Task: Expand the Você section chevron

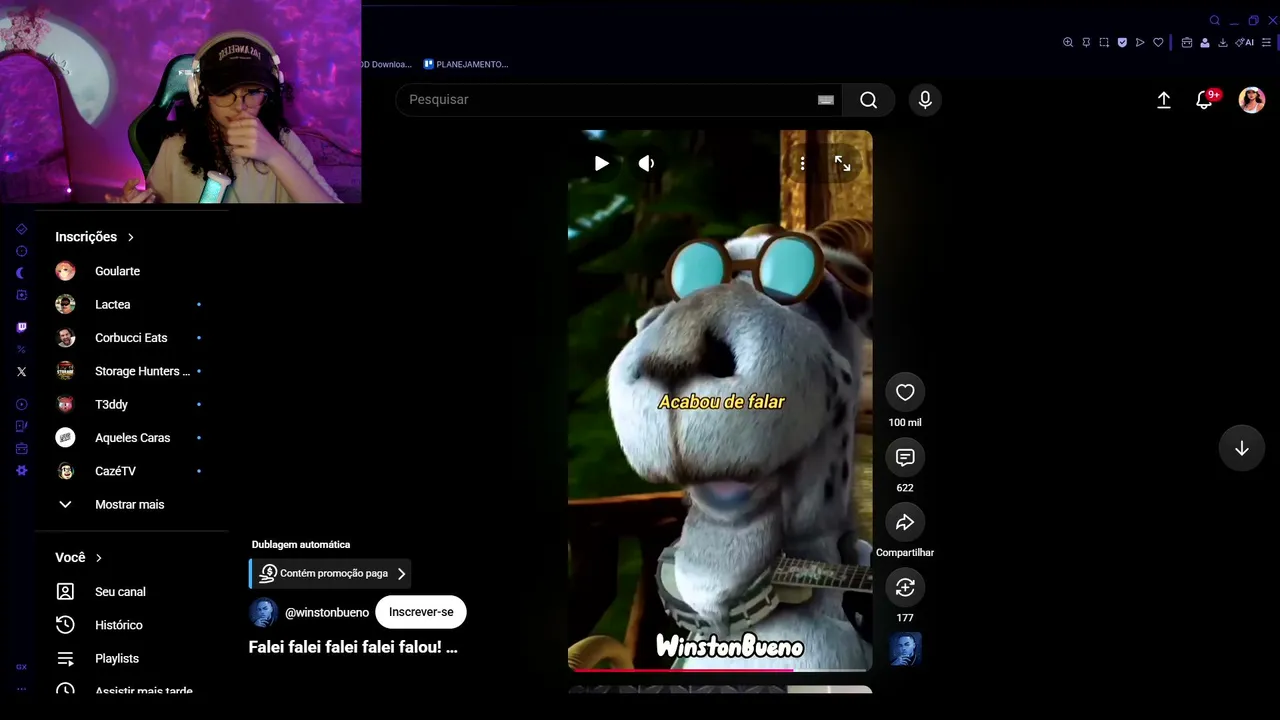Action: [x=99, y=558]
